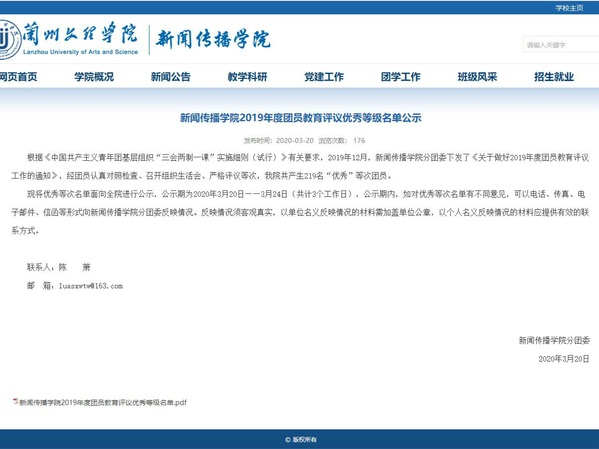Screen dimensions: 599x449
Task: Click the contact line 联系人：陈 萧
Action: pyautogui.click(x=58, y=267)
